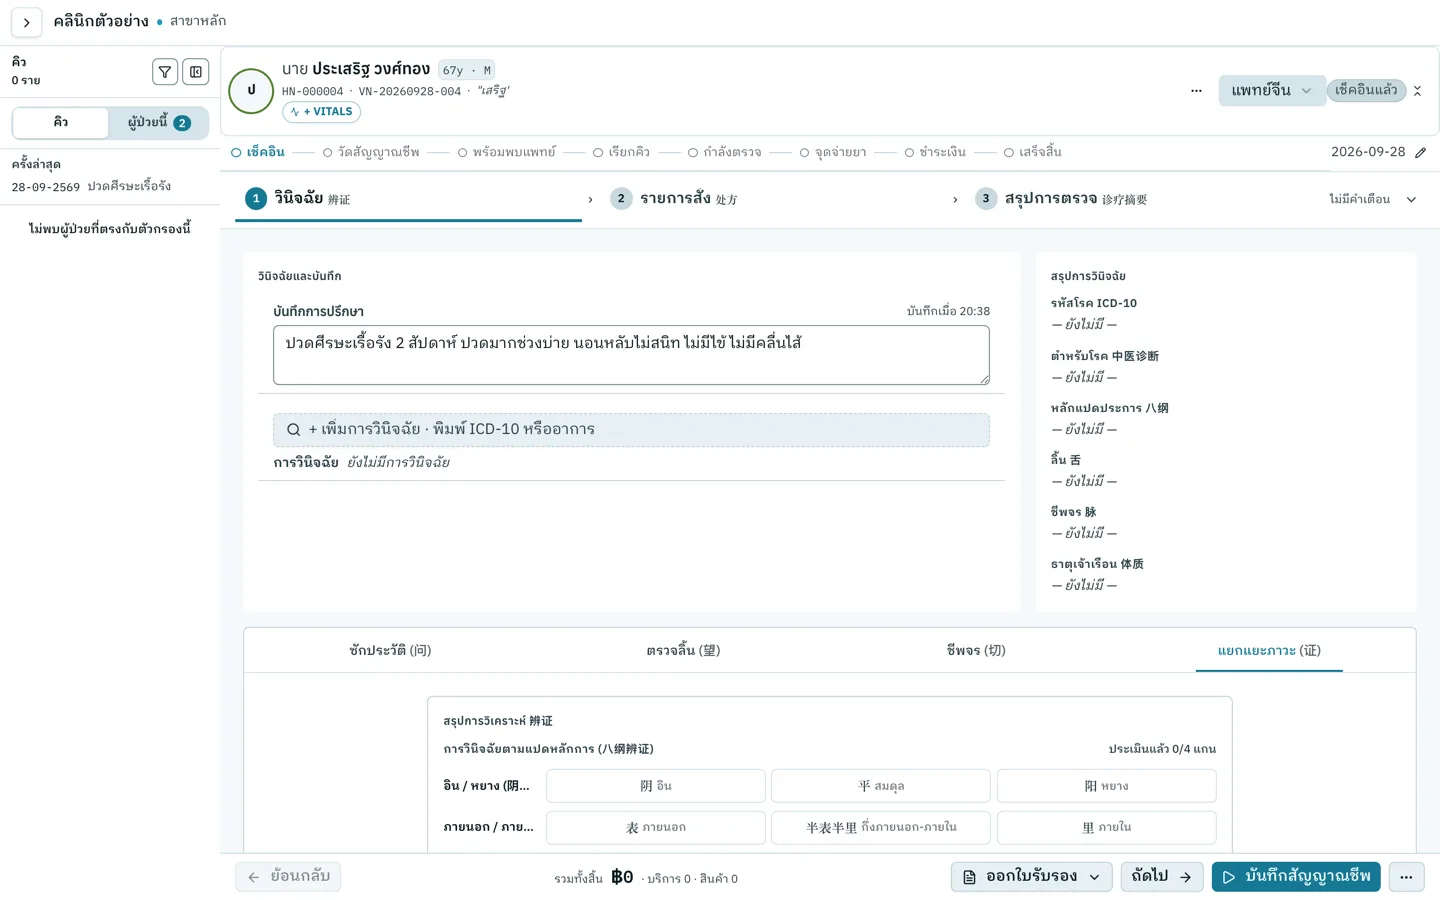The width and height of the screenshot is (1440, 900).
Task: Open the patient header more options menu
Action: click(1196, 91)
